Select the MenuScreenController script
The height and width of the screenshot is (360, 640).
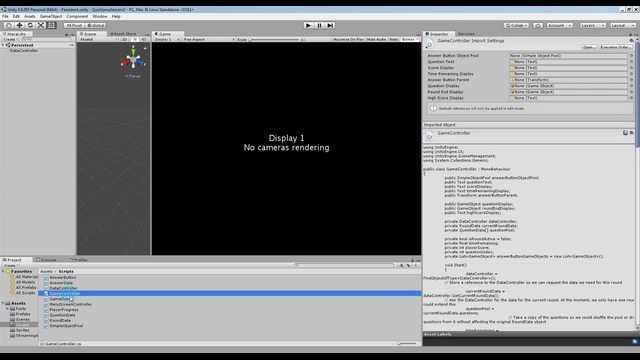coord(71,304)
